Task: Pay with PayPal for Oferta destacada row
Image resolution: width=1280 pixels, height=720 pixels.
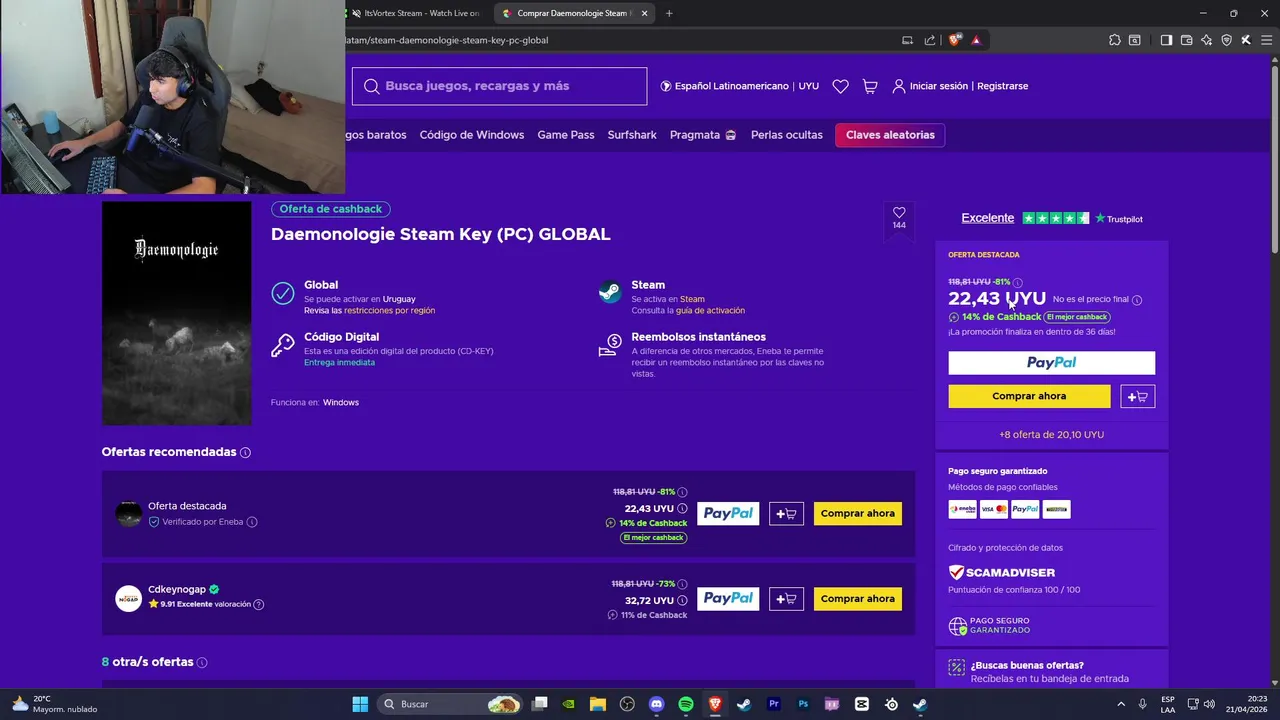Action: [728, 514]
